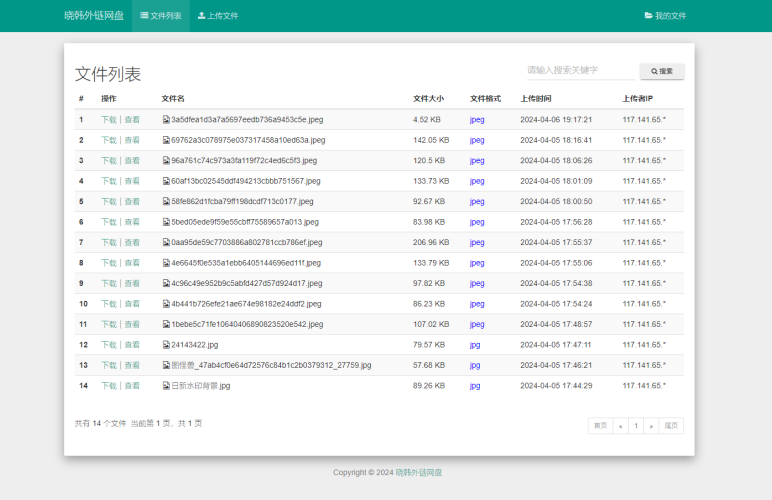Click the image icon next to 日新水印背景.jpg

(166, 386)
